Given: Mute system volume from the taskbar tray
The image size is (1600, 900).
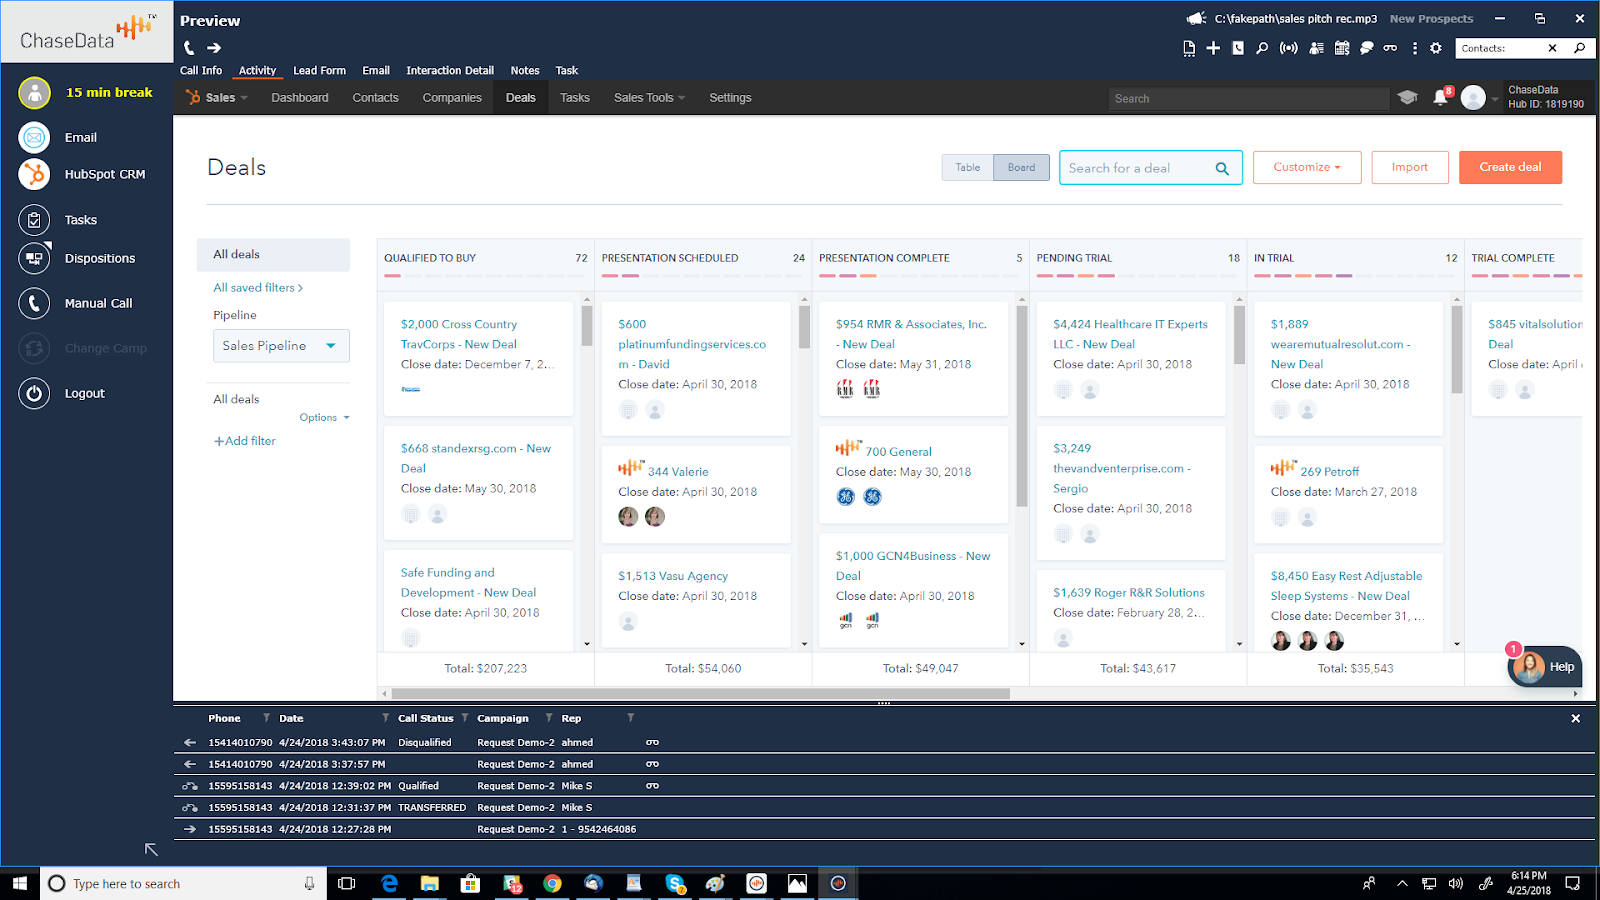Looking at the screenshot, I should click(1454, 883).
